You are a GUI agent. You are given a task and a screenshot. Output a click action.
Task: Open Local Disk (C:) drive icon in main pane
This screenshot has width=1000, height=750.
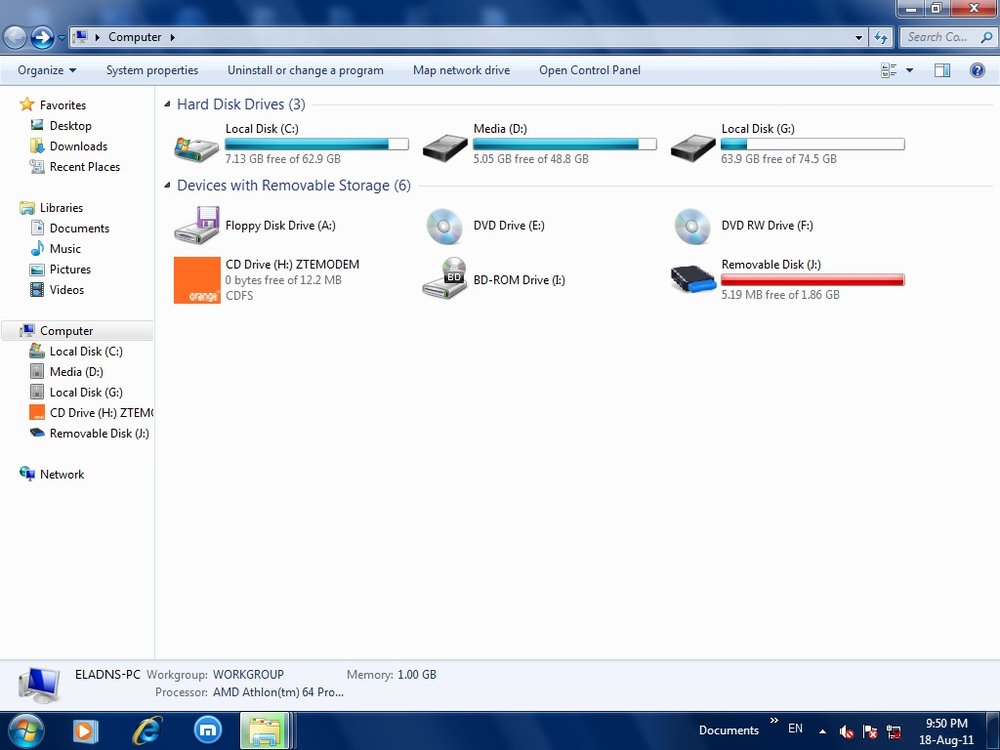[196, 149]
